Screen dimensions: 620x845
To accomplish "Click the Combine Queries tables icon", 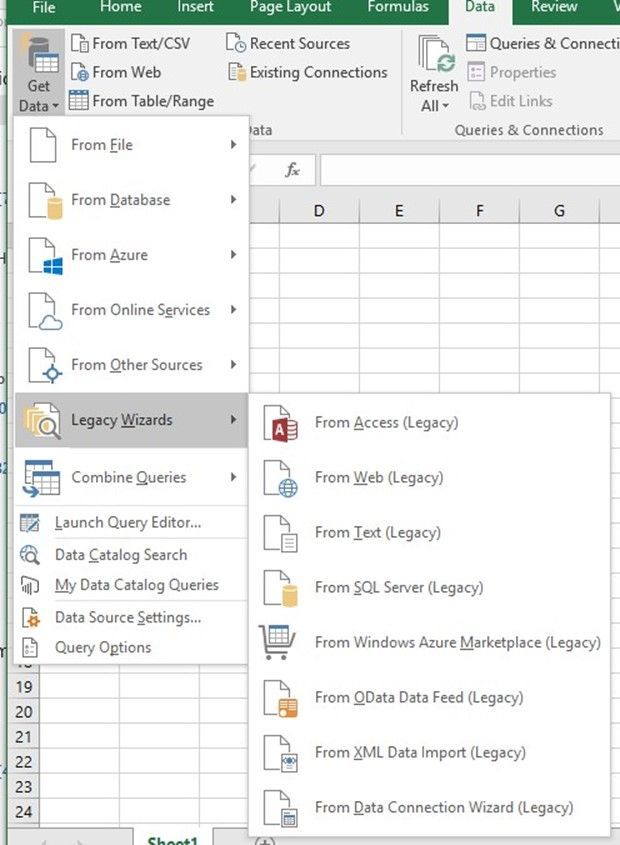I will click(42, 477).
